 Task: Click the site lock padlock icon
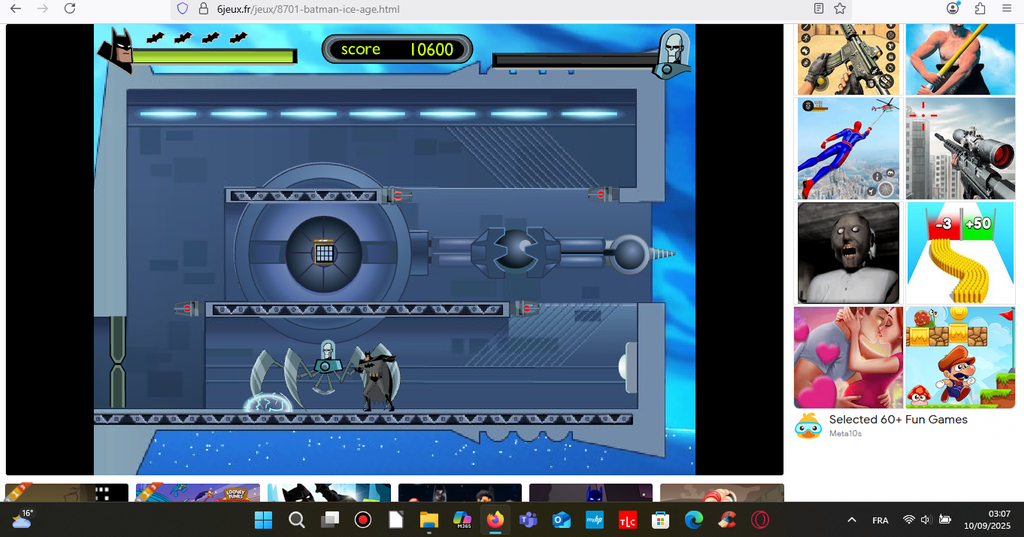coord(206,8)
